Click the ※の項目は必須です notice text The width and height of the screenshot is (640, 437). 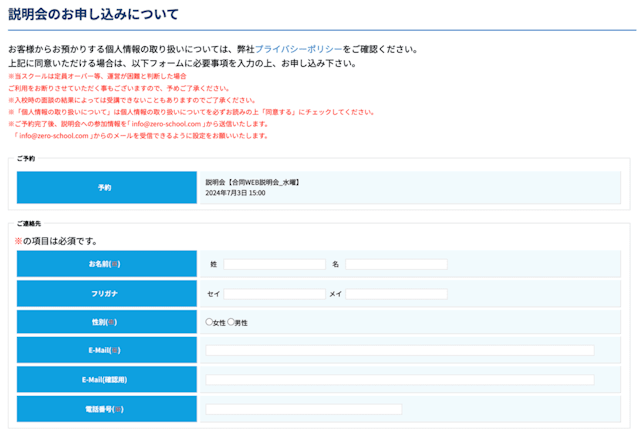click(x=56, y=241)
